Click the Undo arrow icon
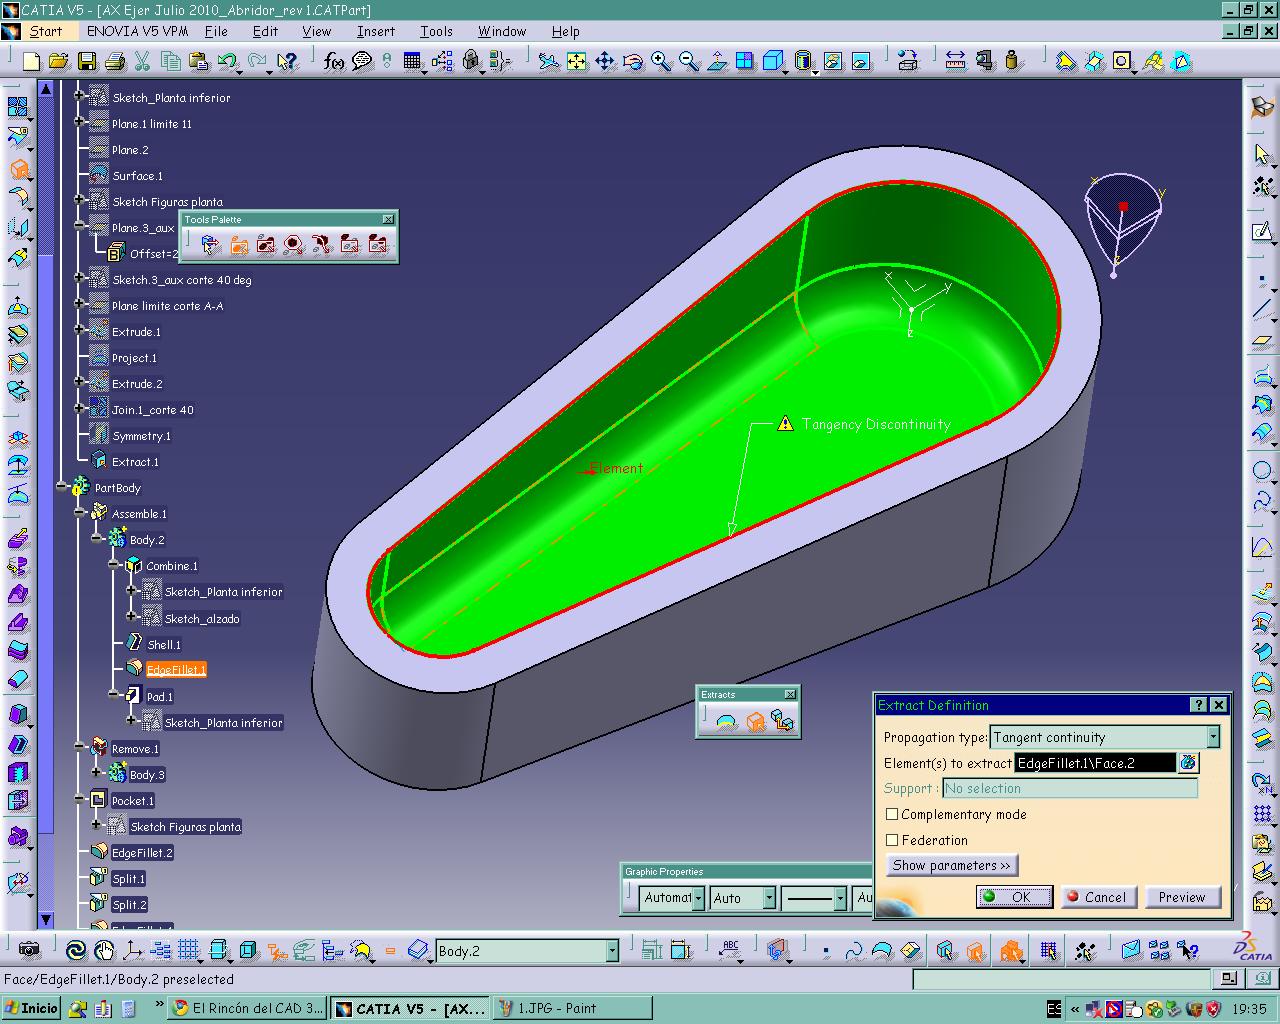Image resolution: width=1280 pixels, height=1024 pixels. [x=227, y=62]
